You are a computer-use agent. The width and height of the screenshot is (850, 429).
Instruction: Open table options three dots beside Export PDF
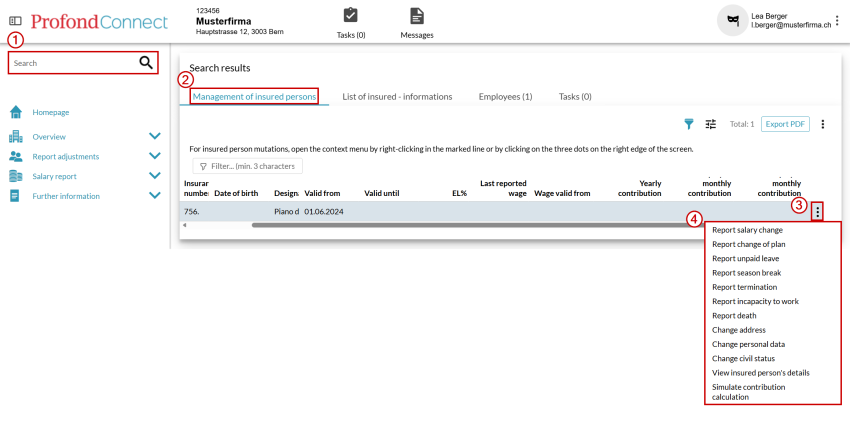[822, 124]
